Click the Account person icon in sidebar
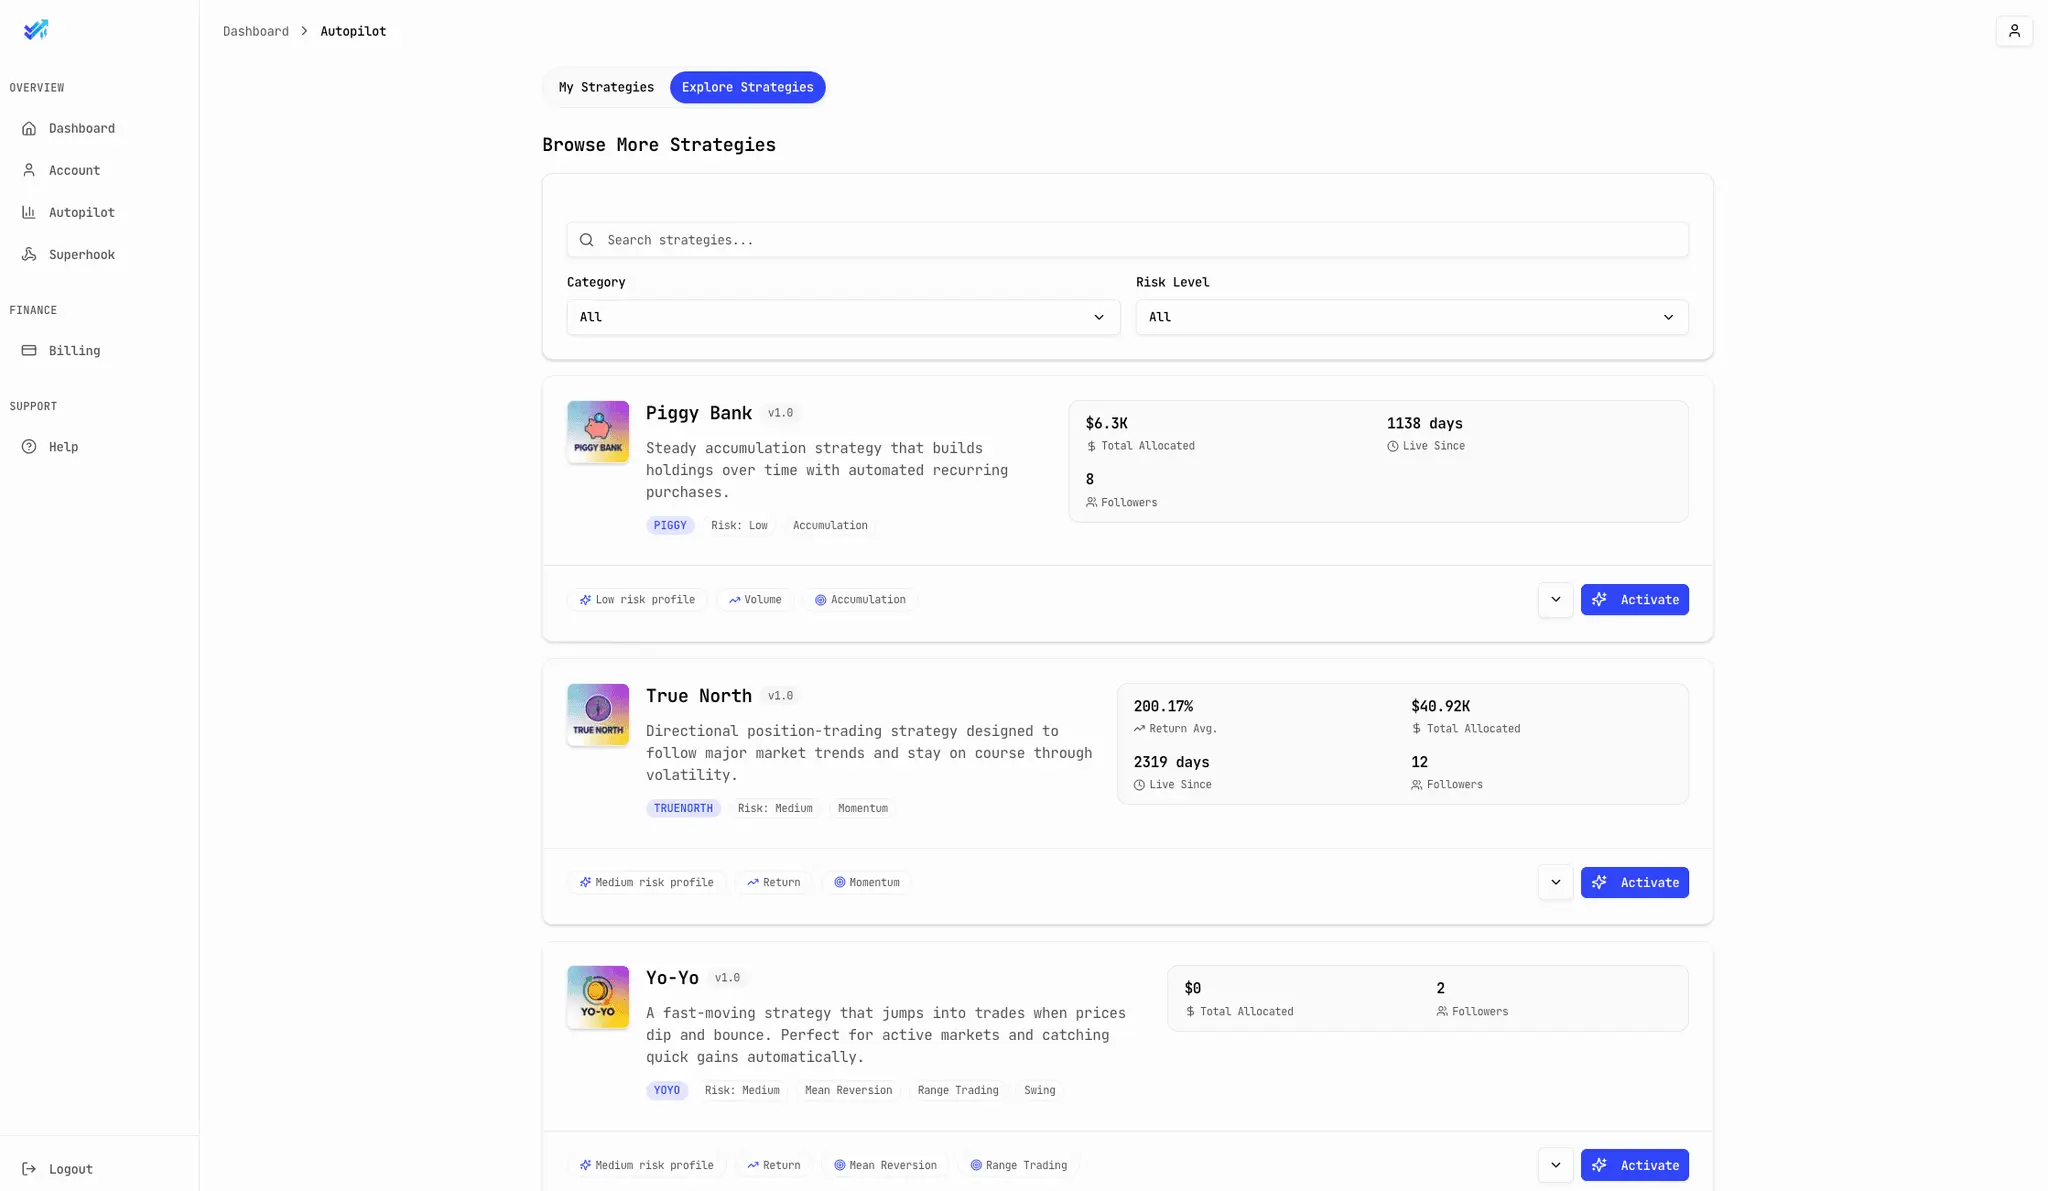Viewport: 2048px width, 1191px height. pos(29,170)
